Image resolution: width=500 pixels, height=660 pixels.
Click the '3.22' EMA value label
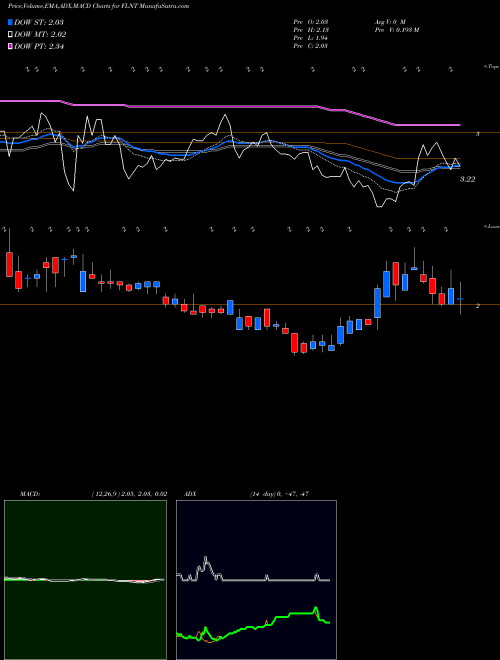click(x=467, y=179)
